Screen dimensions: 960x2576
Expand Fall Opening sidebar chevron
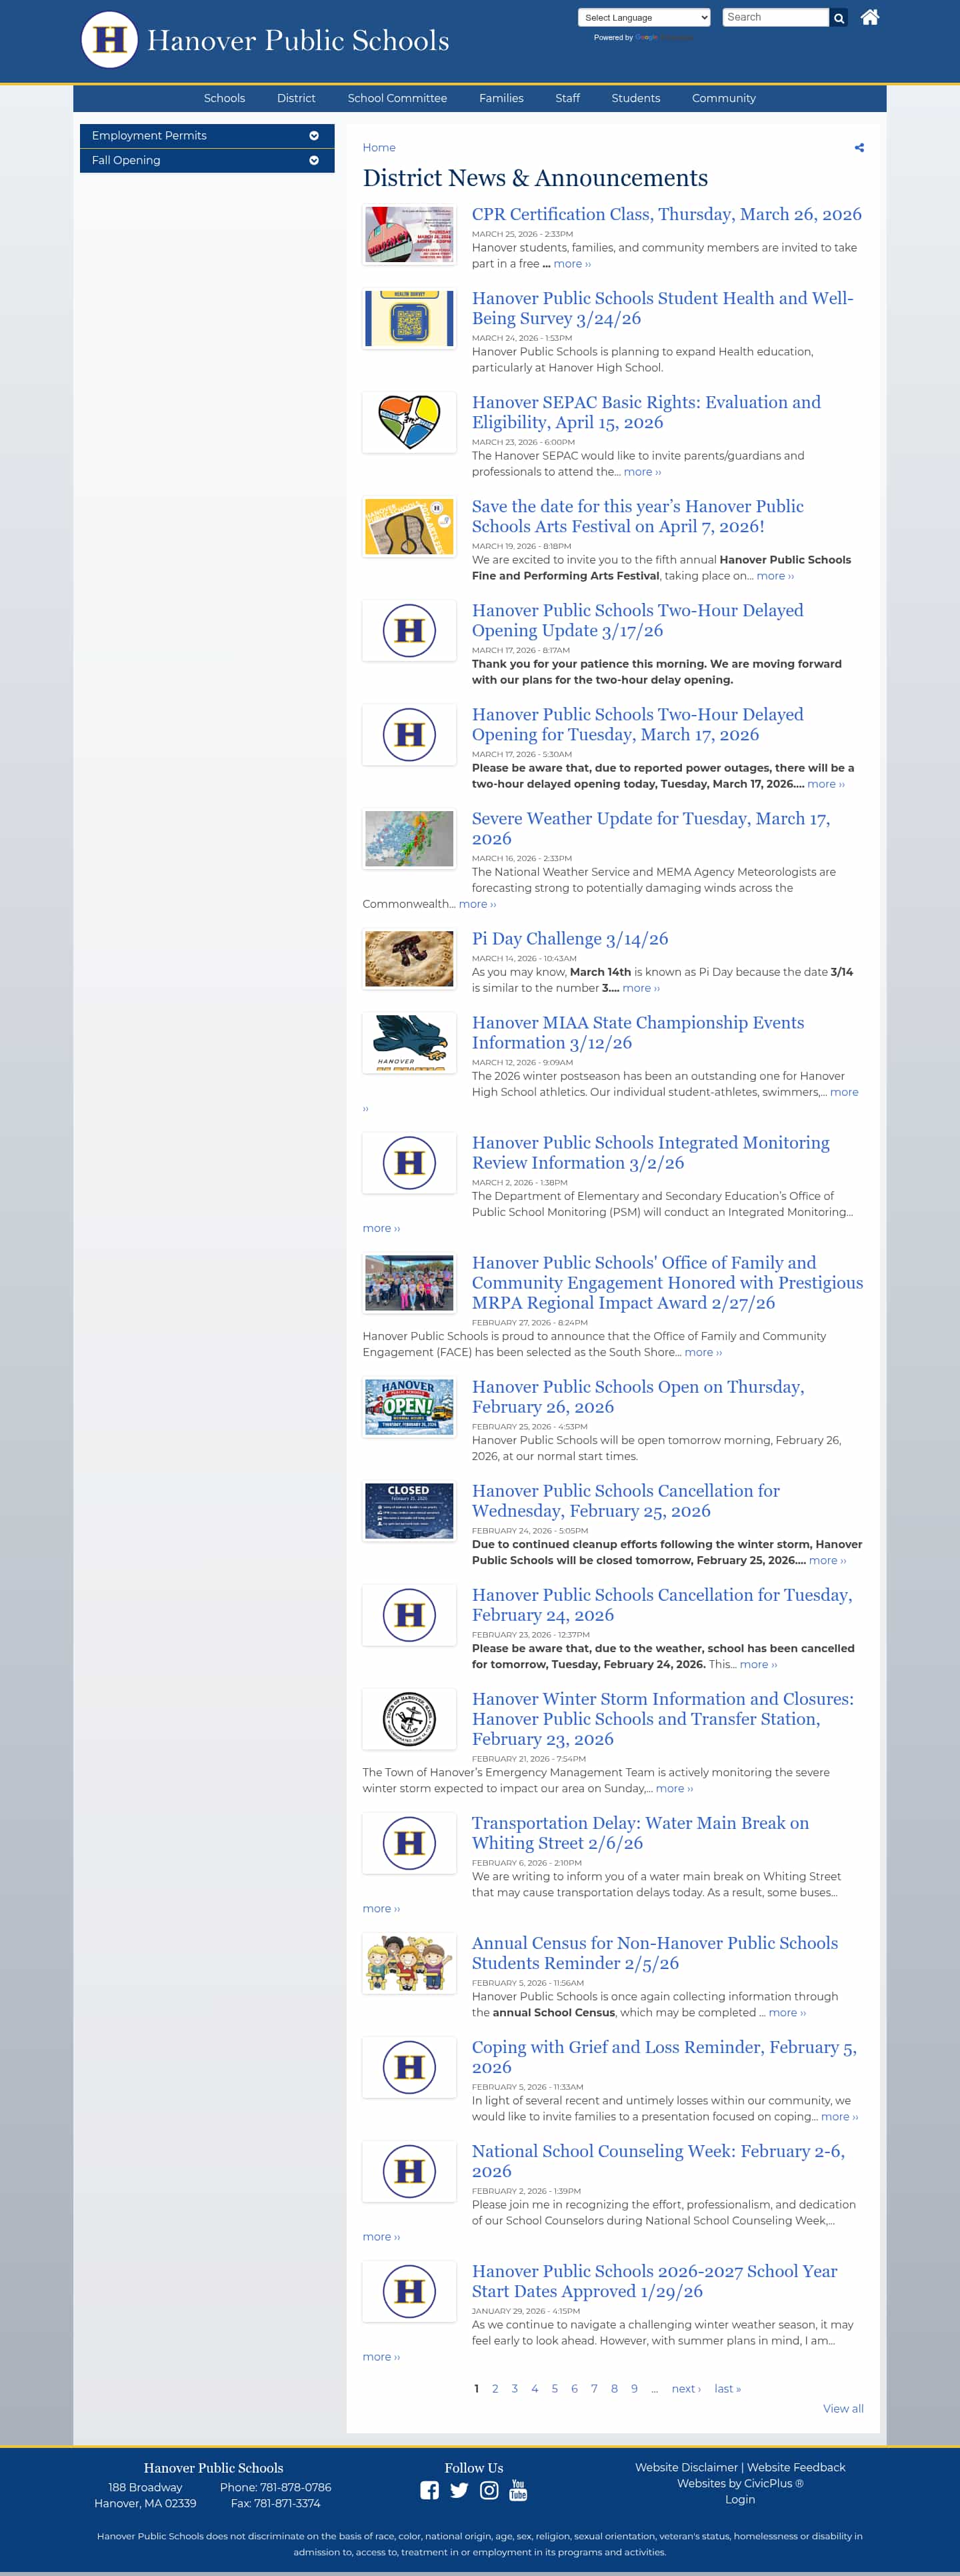click(314, 161)
